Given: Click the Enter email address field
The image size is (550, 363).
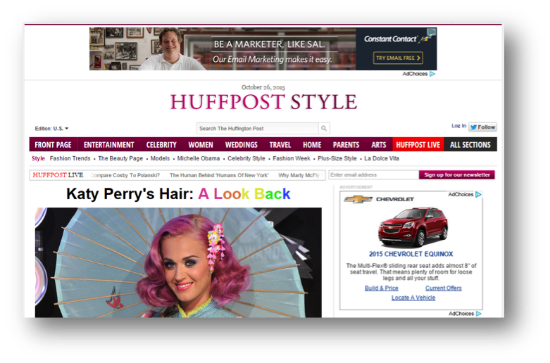Looking at the screenshot, I should click(374, 175).
